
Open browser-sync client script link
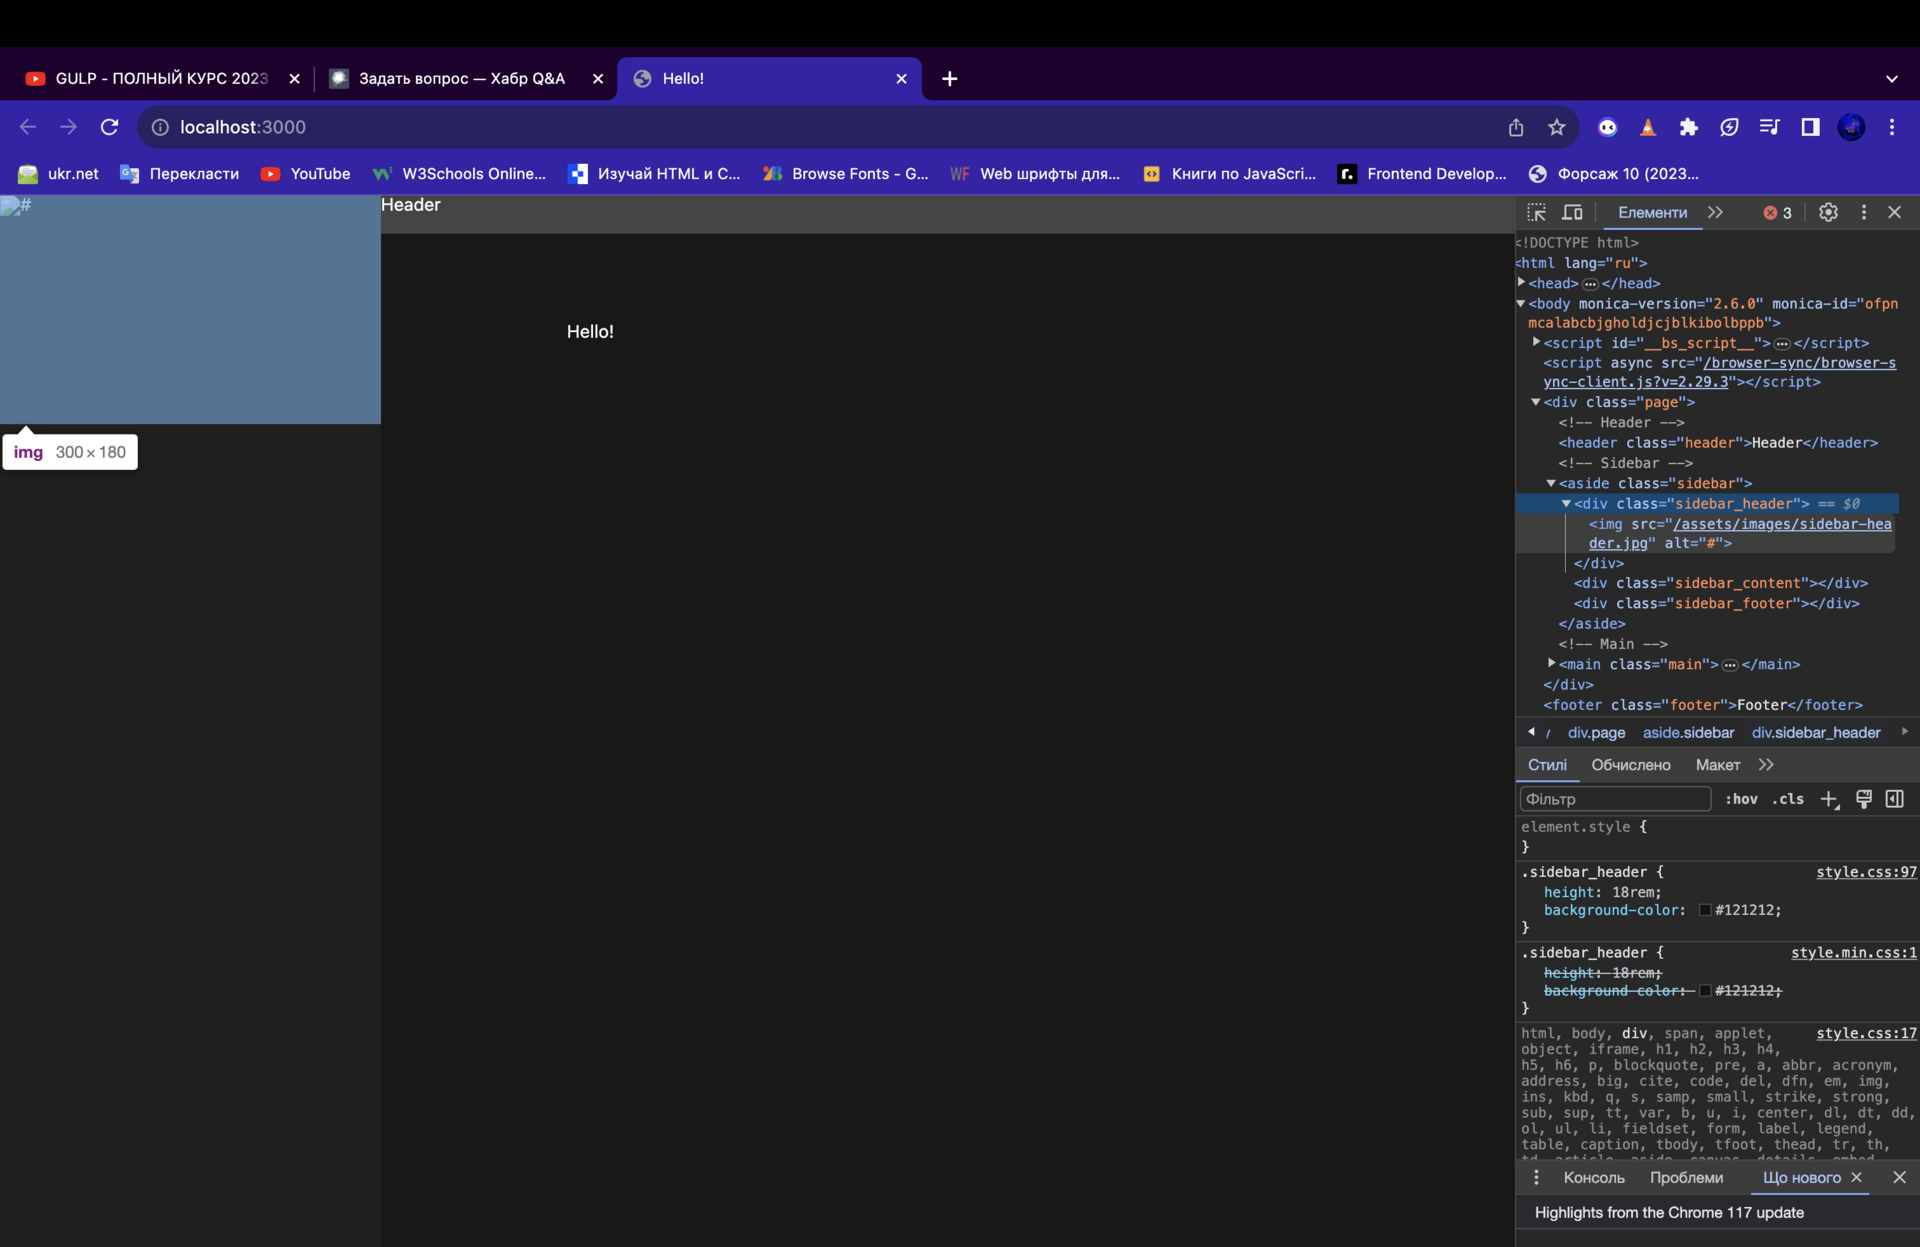pyautogui.click(x=1720, y=372)
